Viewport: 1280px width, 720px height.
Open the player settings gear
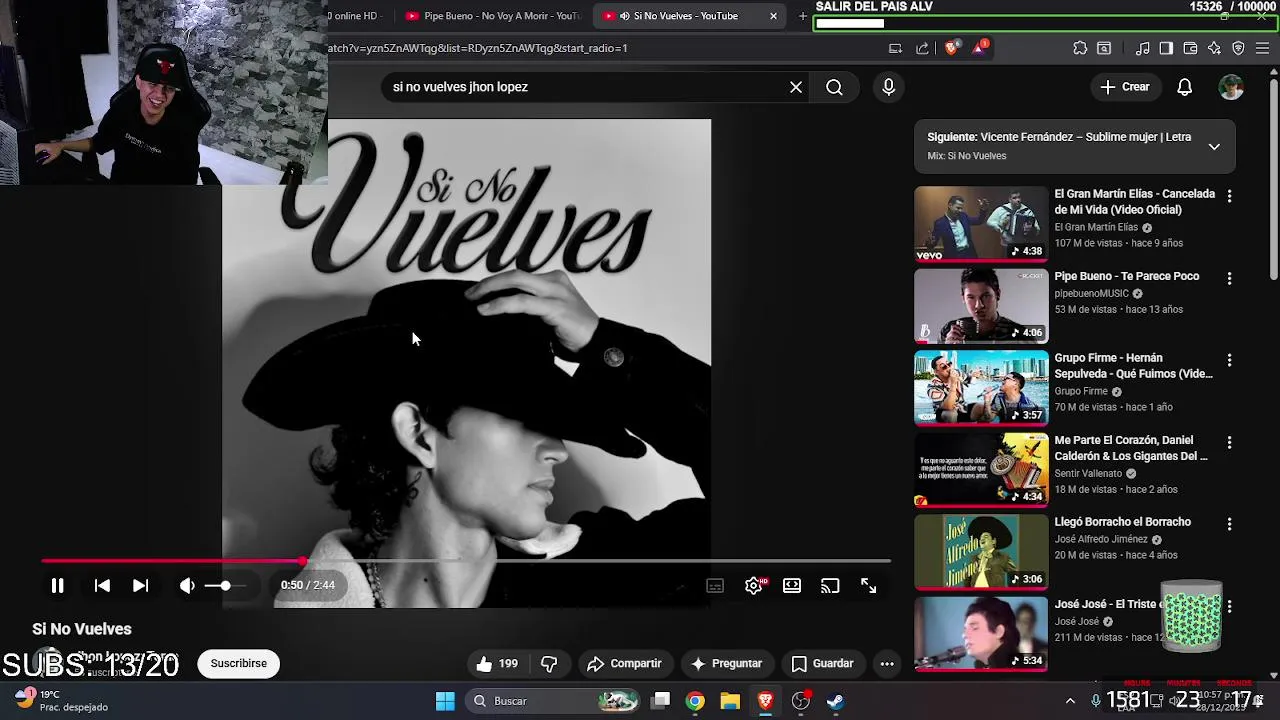coord(754,586)
